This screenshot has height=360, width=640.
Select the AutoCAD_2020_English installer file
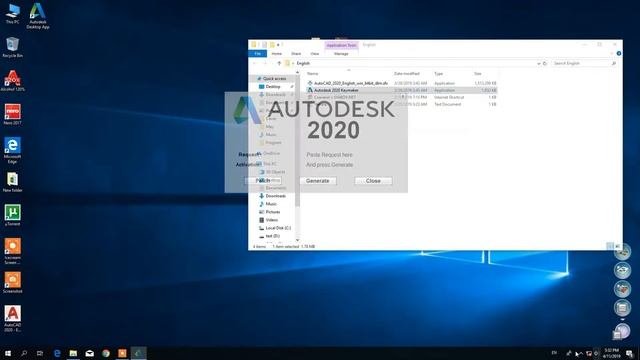tap(402, 83)
